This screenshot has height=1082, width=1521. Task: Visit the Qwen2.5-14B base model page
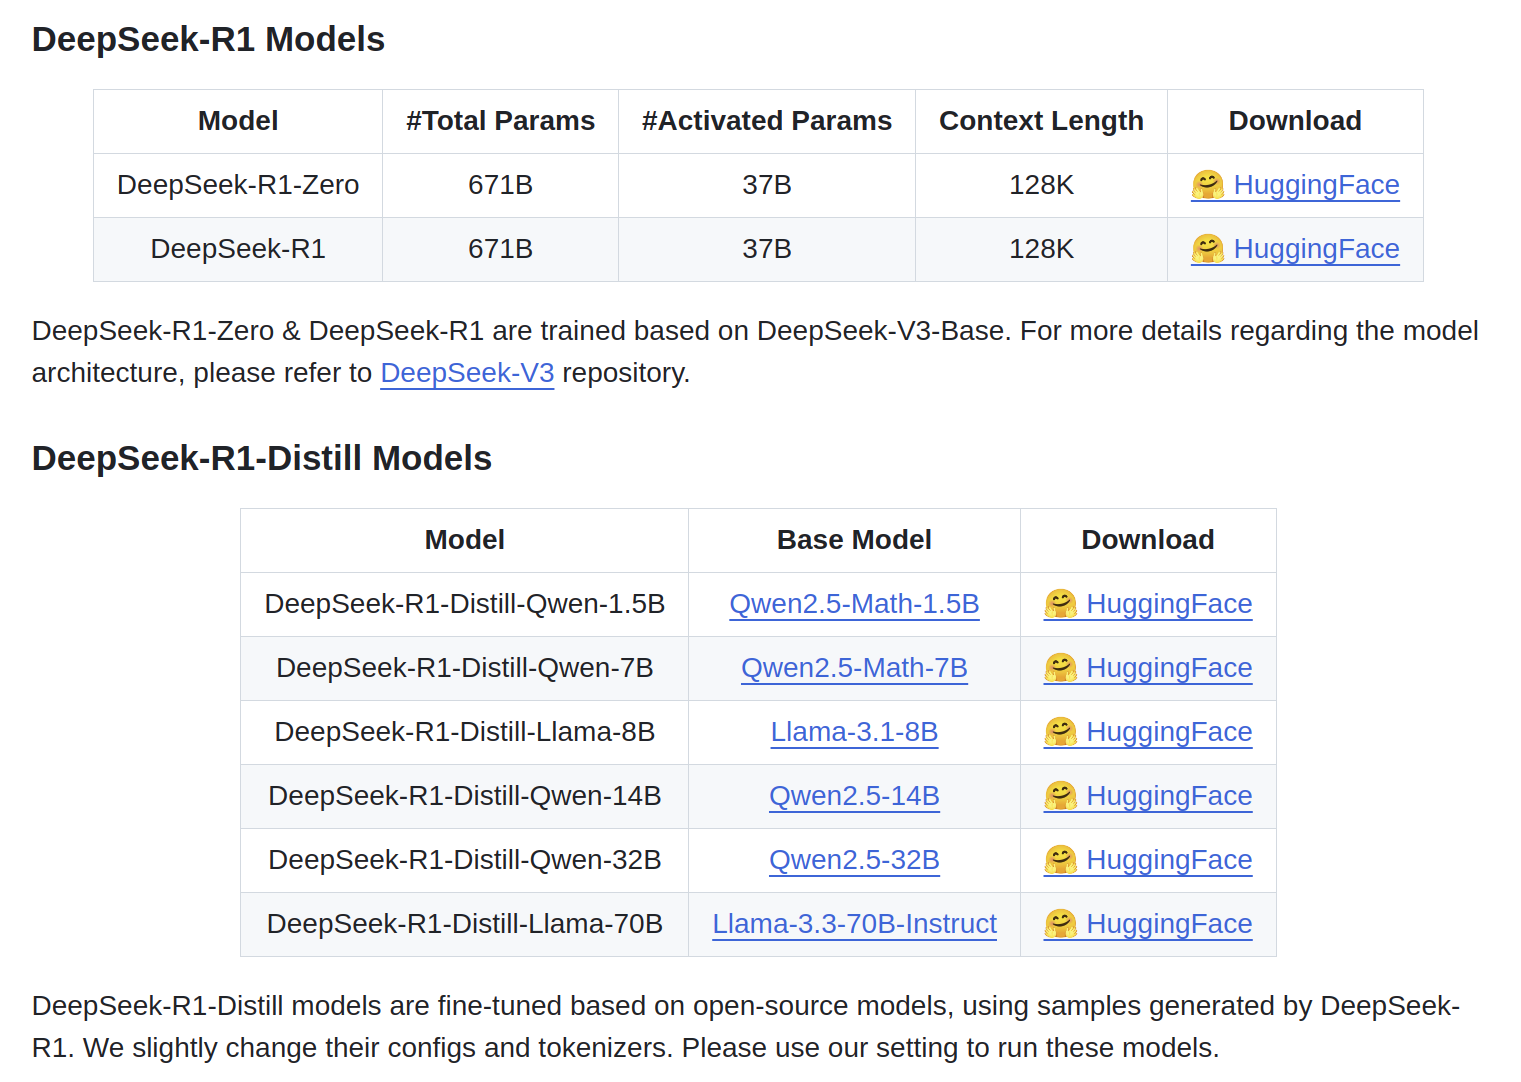point(854,796)
